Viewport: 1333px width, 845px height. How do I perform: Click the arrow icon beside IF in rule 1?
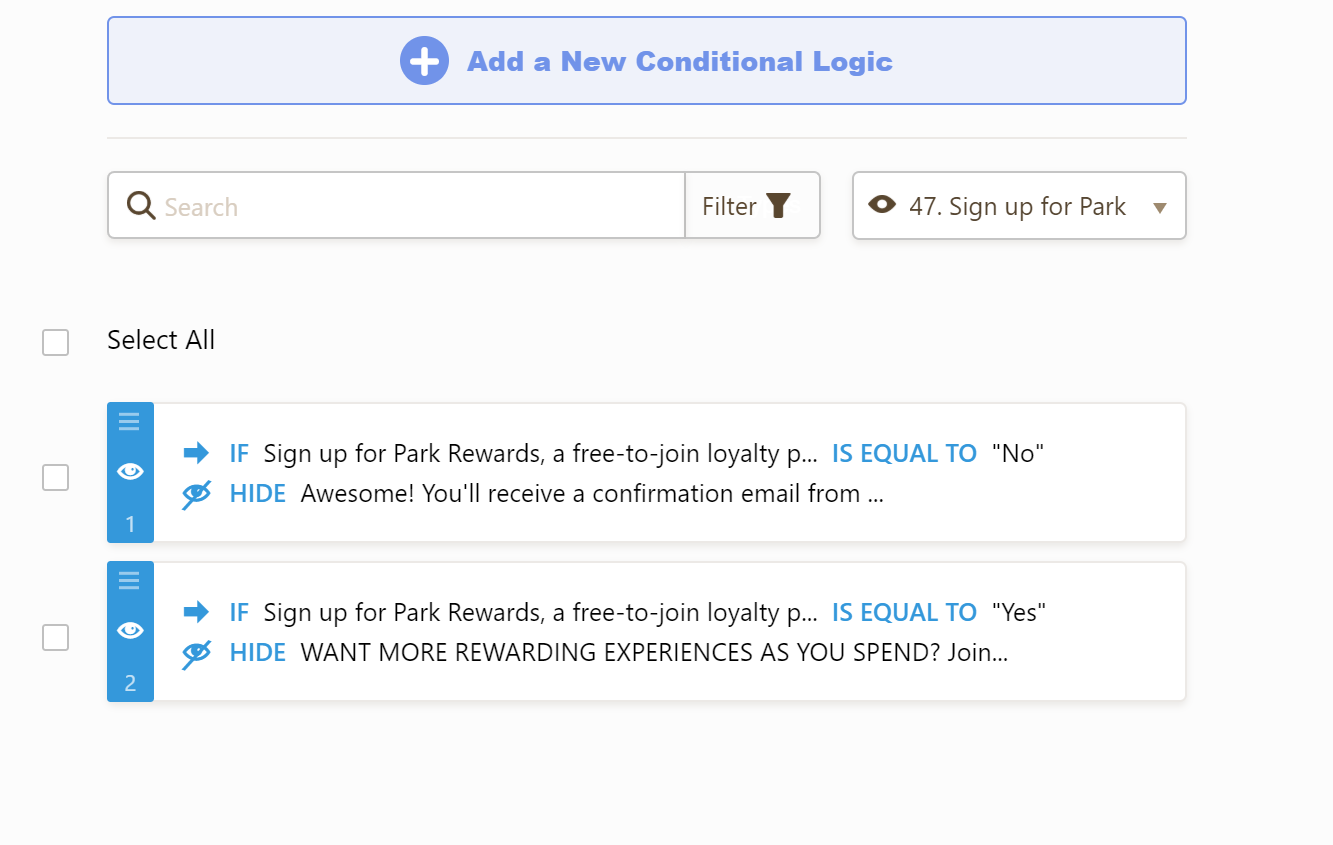click(196, 453)
